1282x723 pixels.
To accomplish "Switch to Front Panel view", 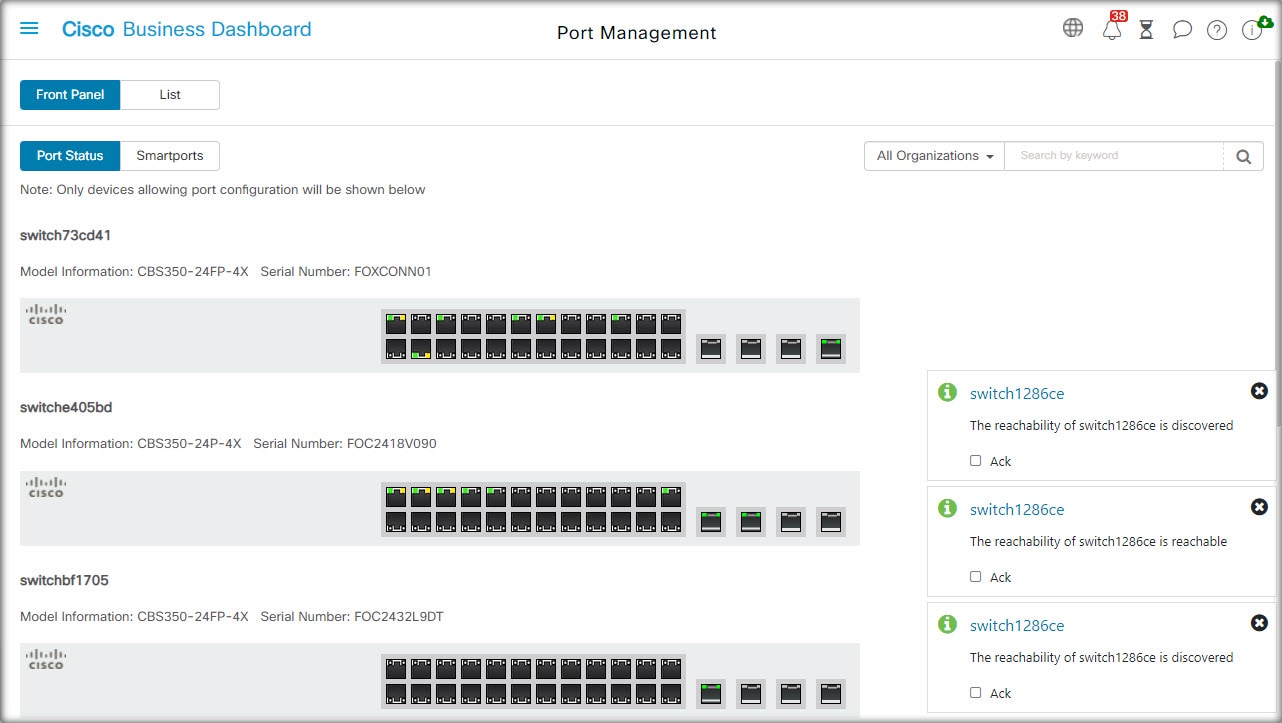I will pyautogui.click(x=70, y=95).
